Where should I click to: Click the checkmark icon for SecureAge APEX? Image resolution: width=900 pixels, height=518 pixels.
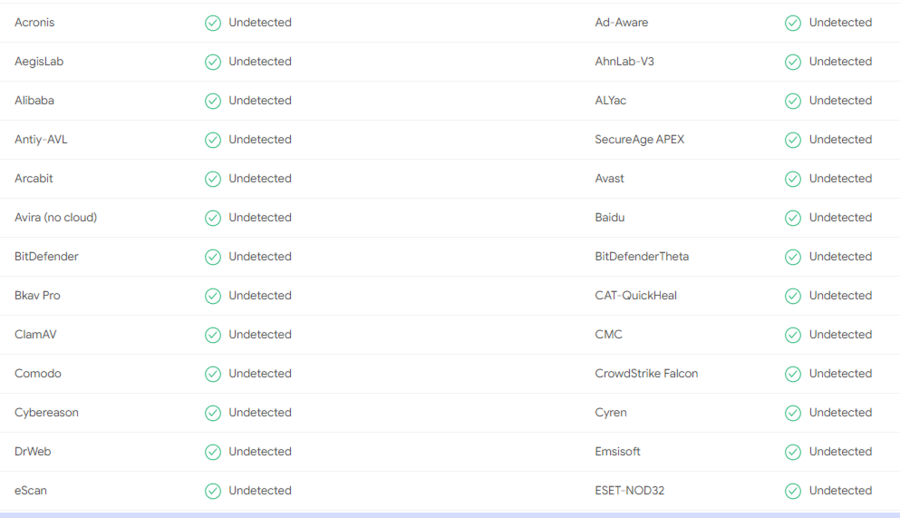793,140
